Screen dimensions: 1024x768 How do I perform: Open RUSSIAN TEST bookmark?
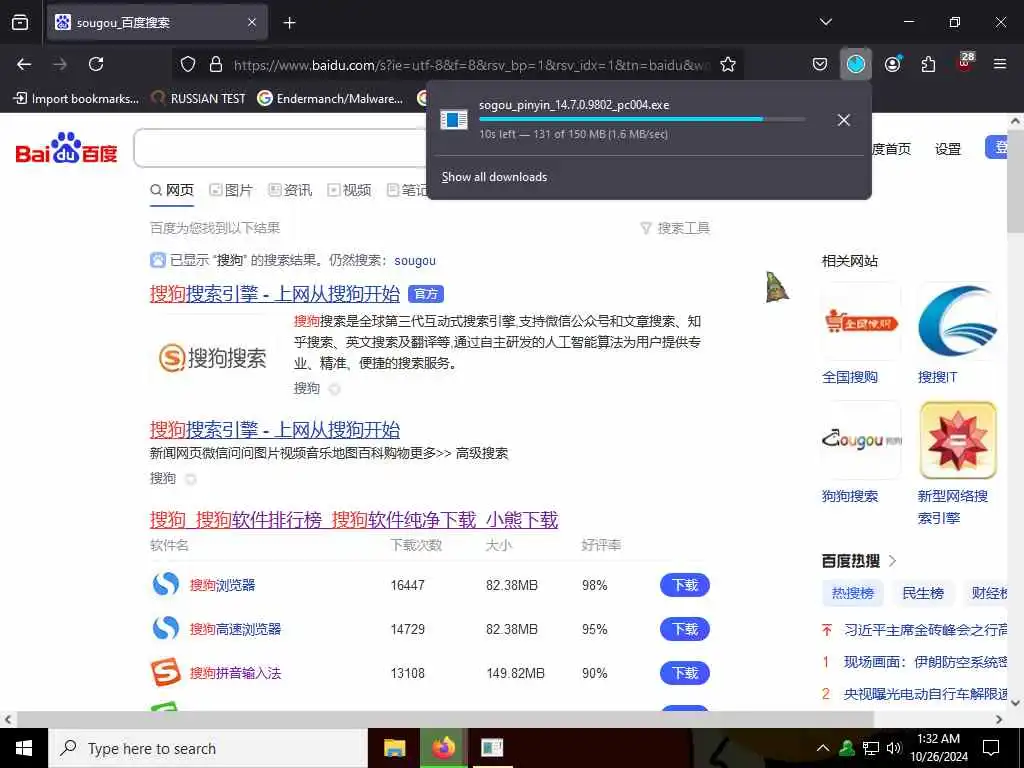pyautogui.click(x=199, y=99)
